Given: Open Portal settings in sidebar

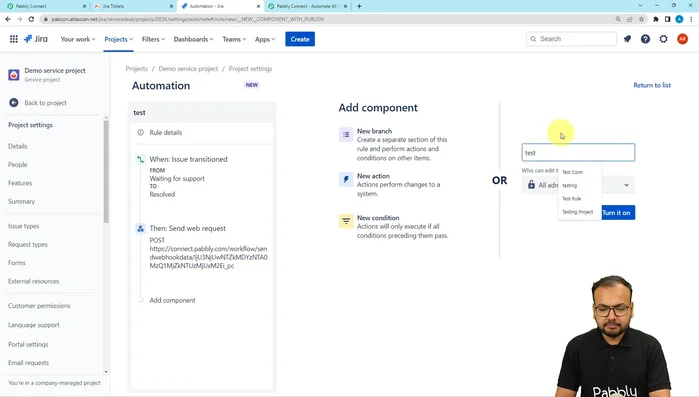Looking at the screenshot, I should pyautogui.click(x=28, y=344).
